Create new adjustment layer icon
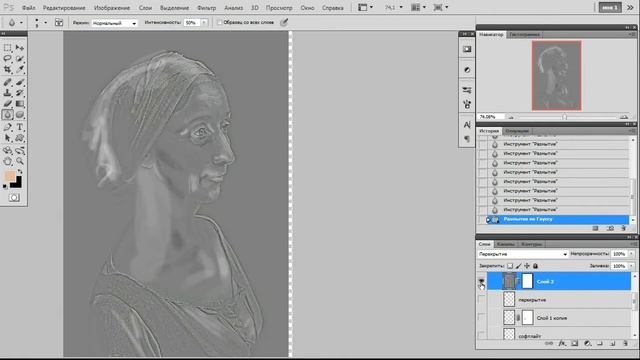Viewport: 640px width, 360px height. point(587,344)
